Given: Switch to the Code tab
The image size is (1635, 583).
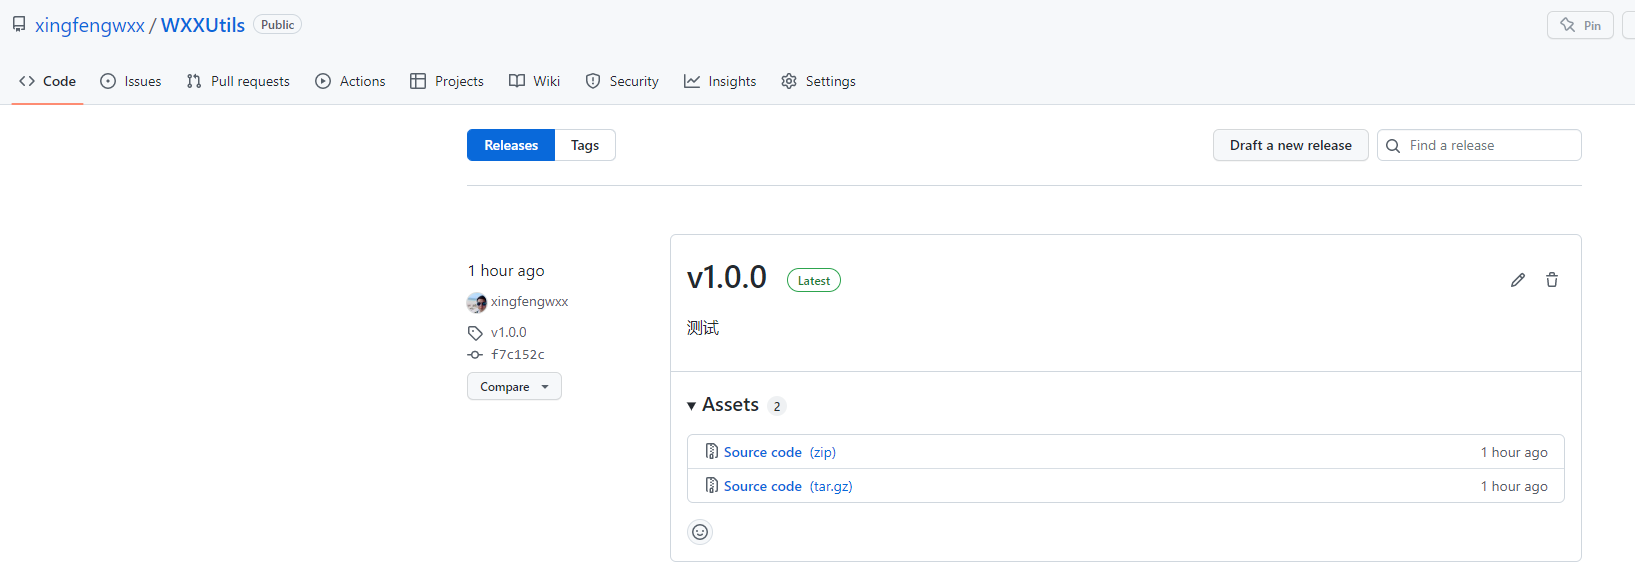Looking at the screenshot, I should 47,81.
